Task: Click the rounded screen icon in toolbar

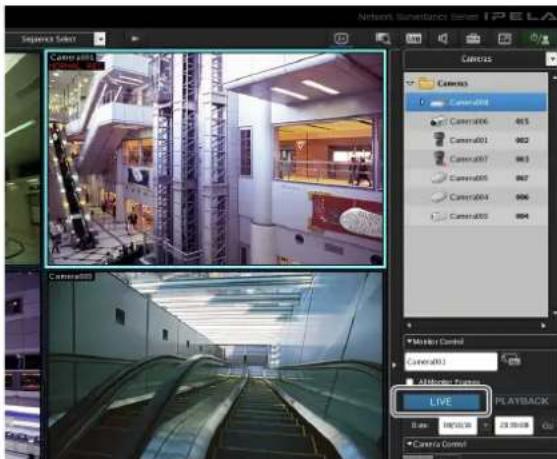Action: pyautogui.click(x=341, y=38)
